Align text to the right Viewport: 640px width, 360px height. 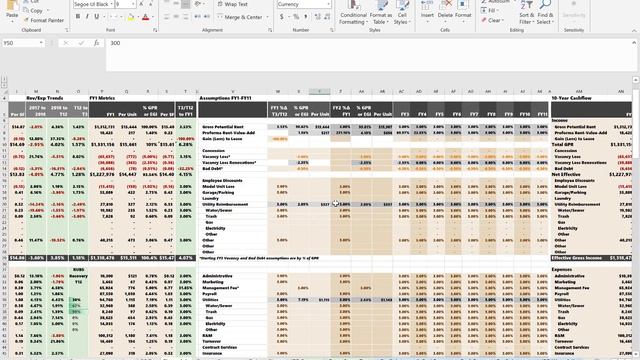(185, 17)
